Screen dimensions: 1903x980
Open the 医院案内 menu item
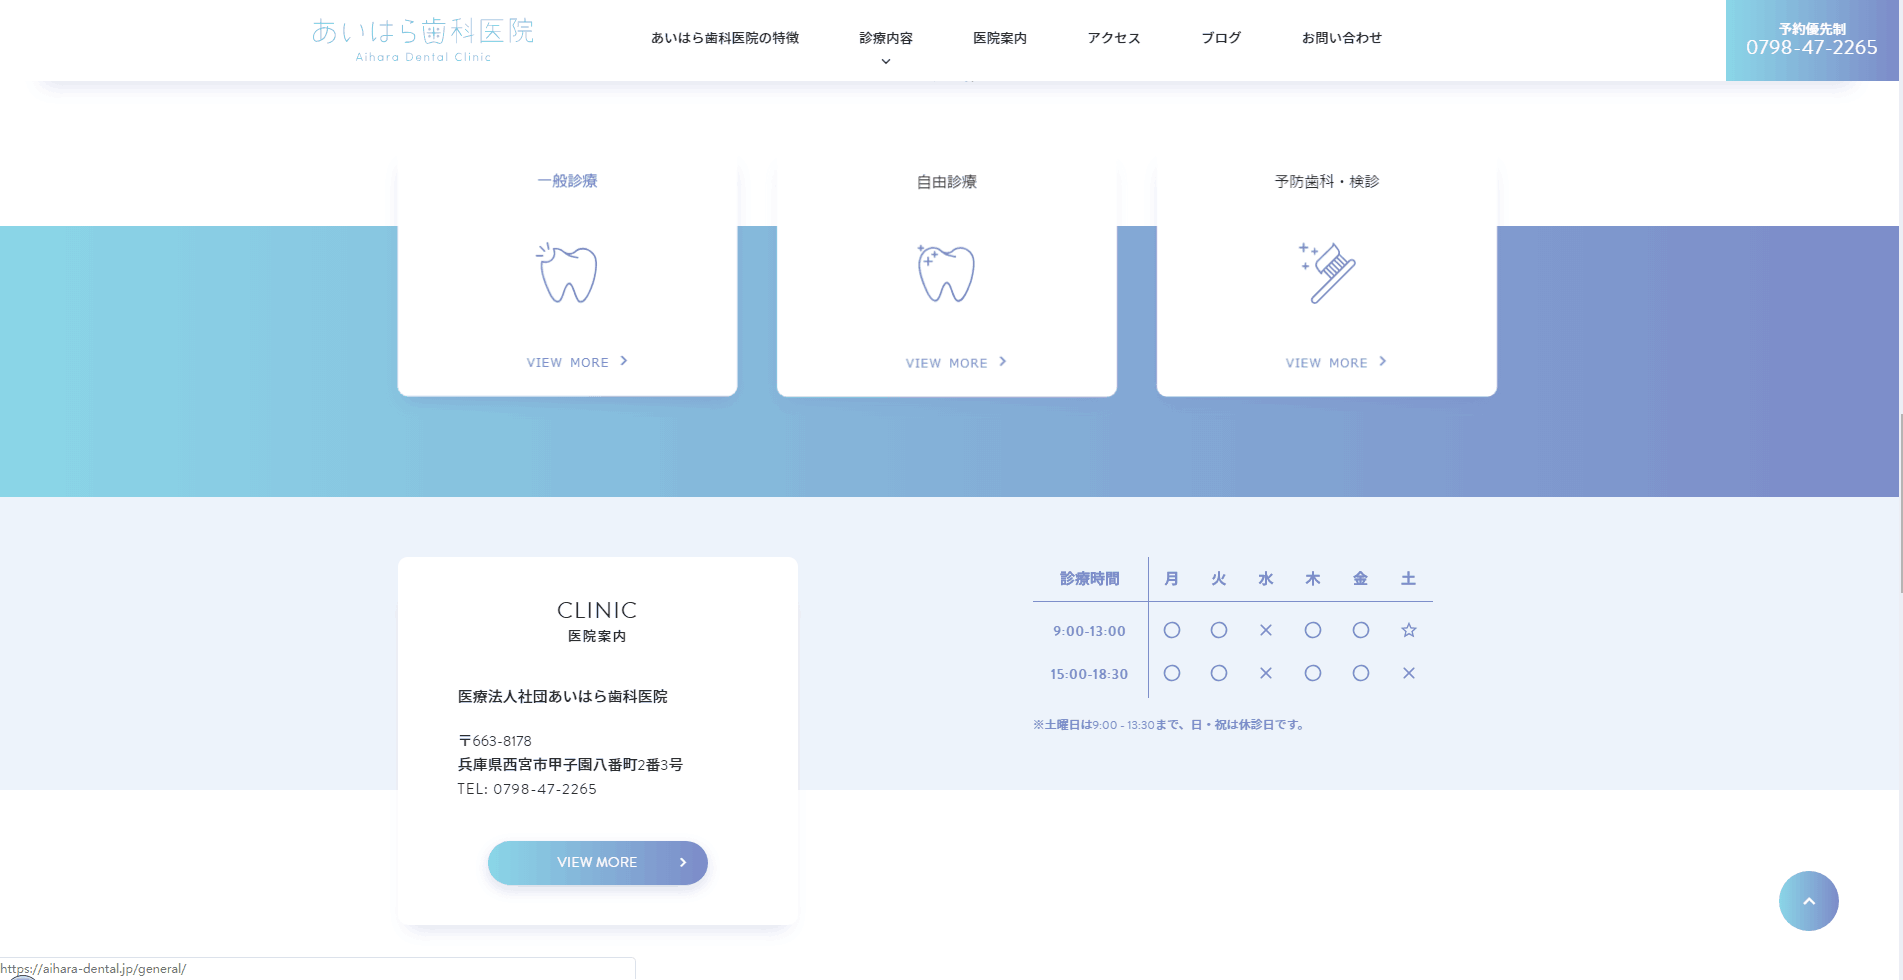[x=1000, y=38]
